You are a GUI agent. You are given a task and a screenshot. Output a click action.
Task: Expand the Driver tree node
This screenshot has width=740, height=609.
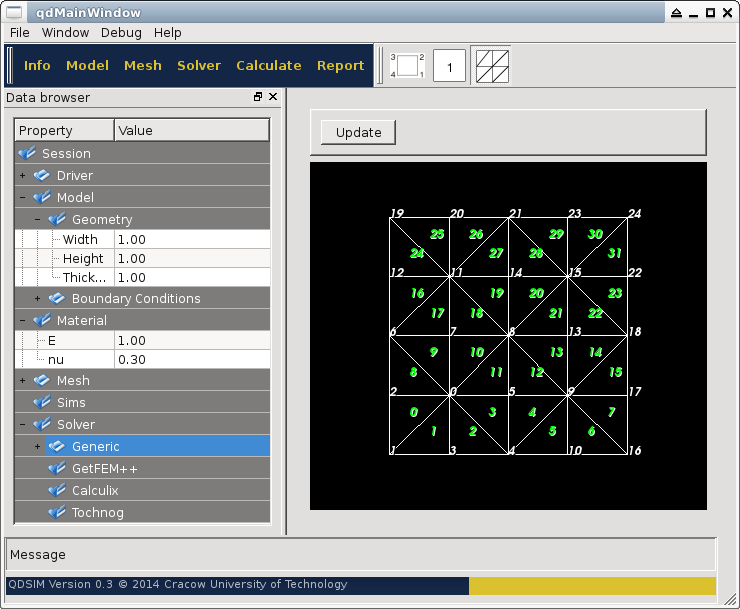point(22,176)
